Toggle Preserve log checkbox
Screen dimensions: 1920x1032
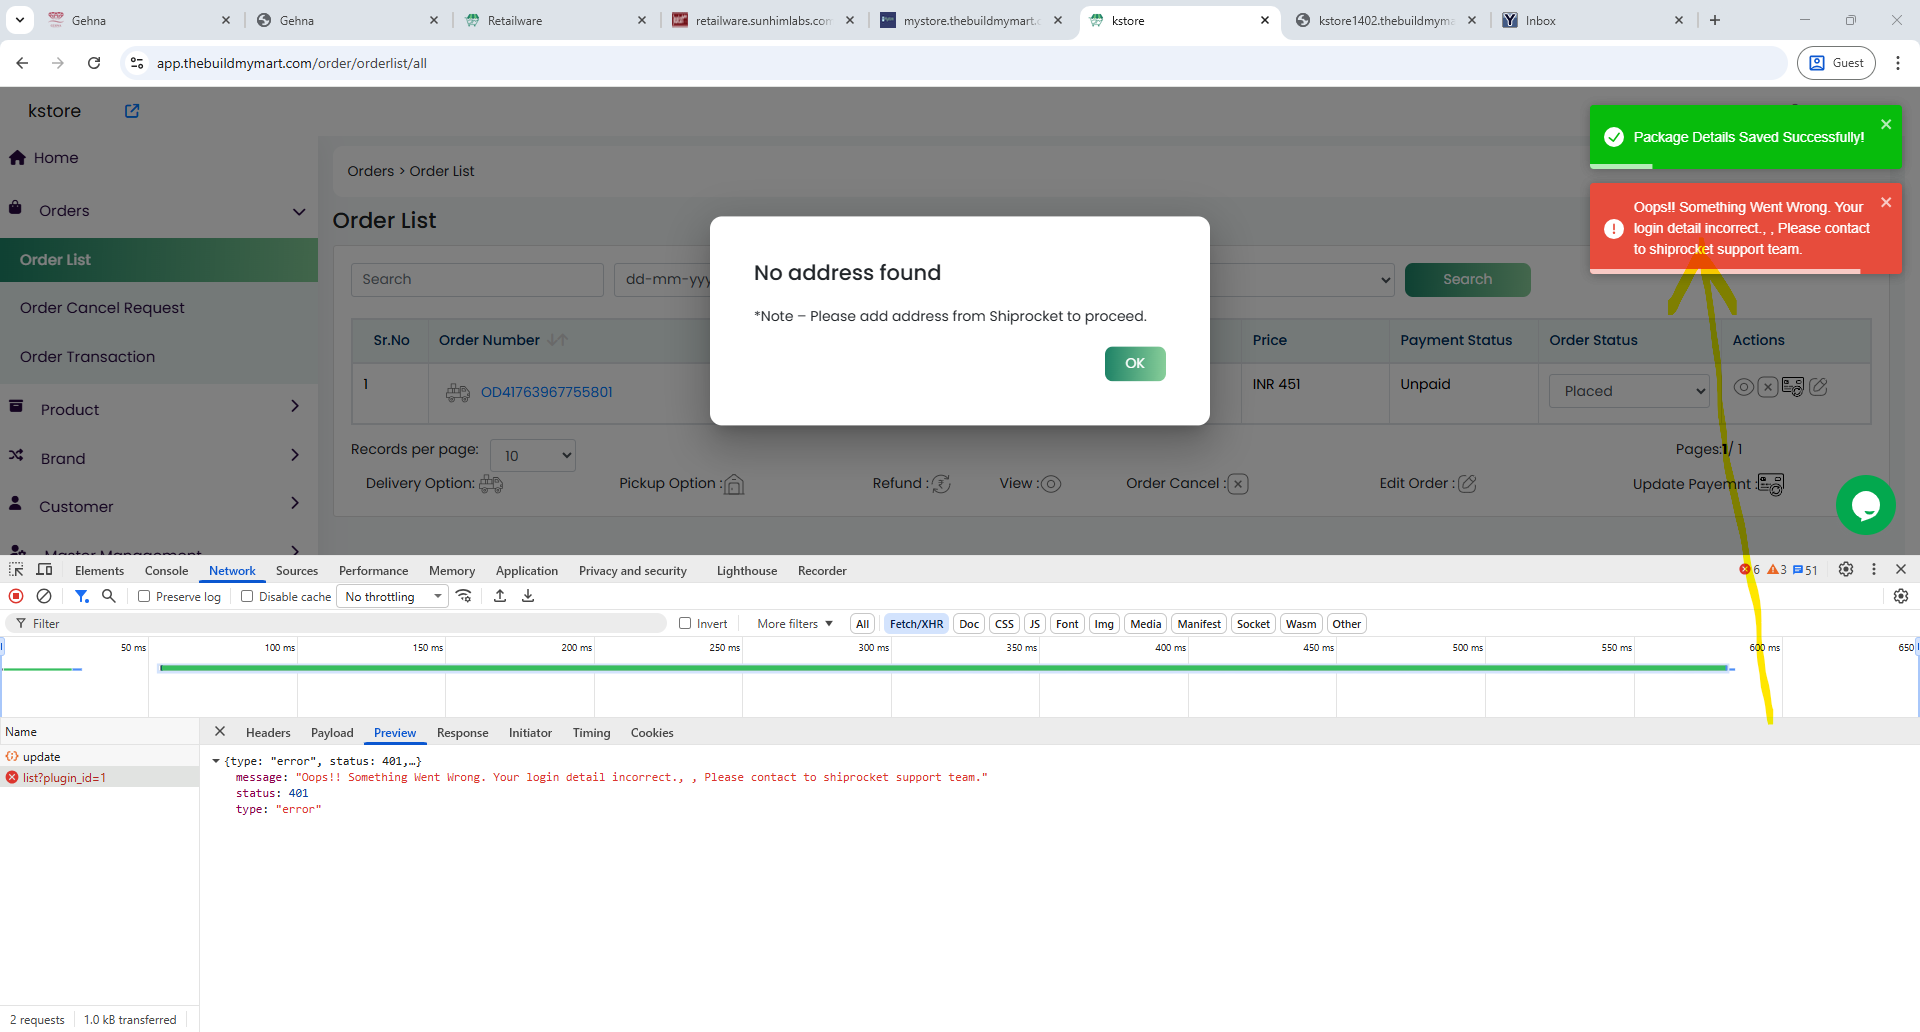point(144,596)
